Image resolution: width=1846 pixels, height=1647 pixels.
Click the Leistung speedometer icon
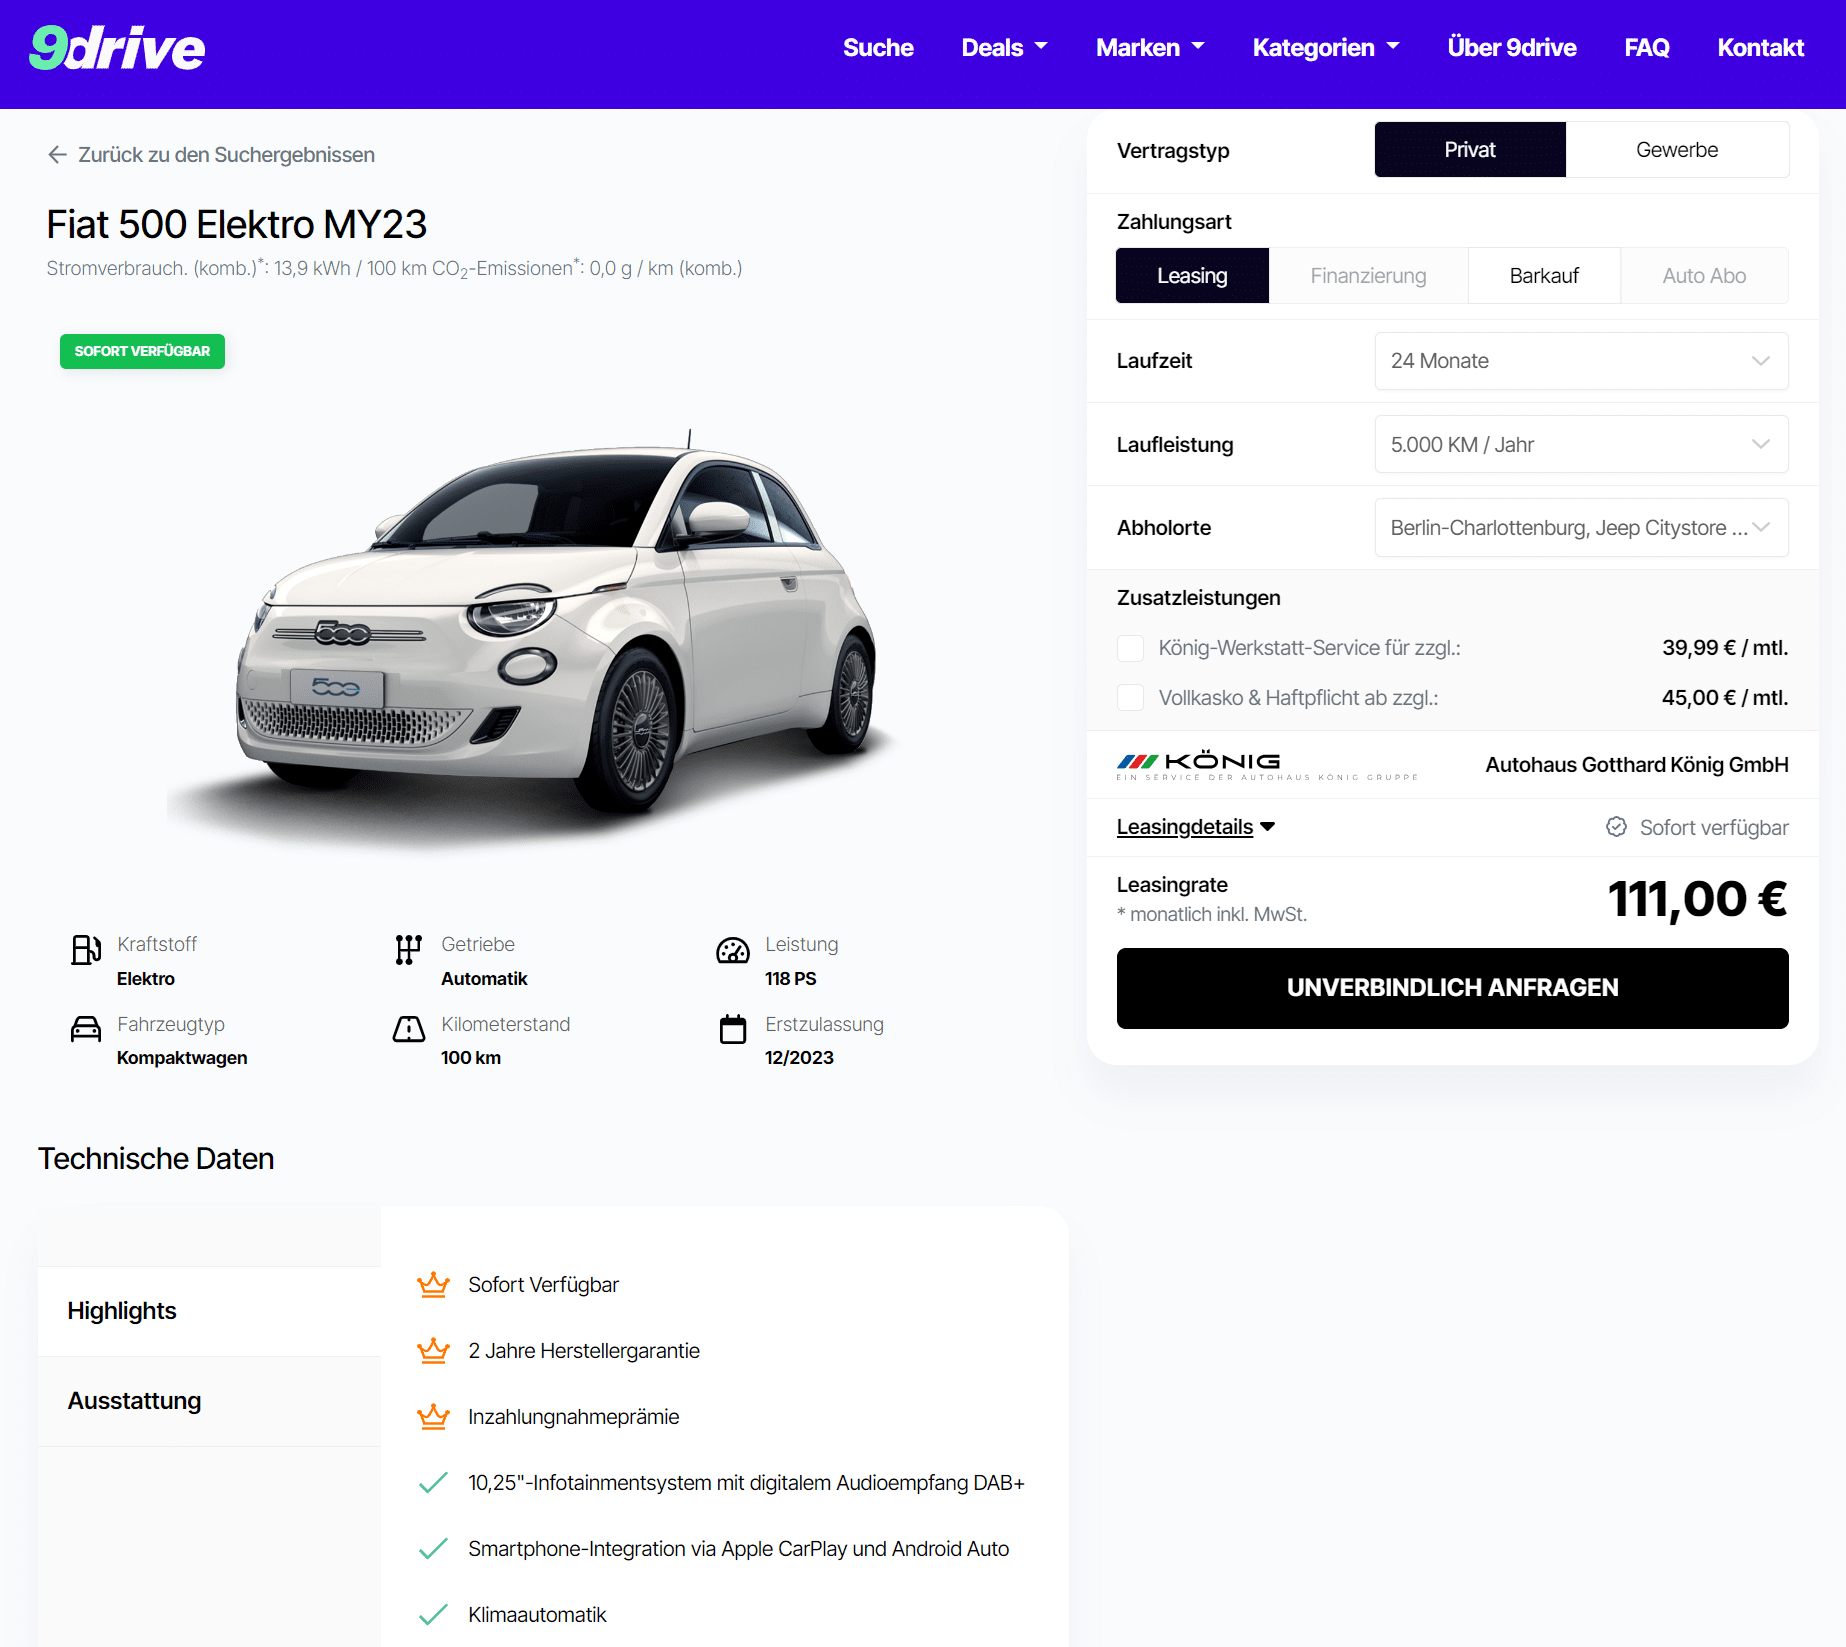[x=733, y=951]
